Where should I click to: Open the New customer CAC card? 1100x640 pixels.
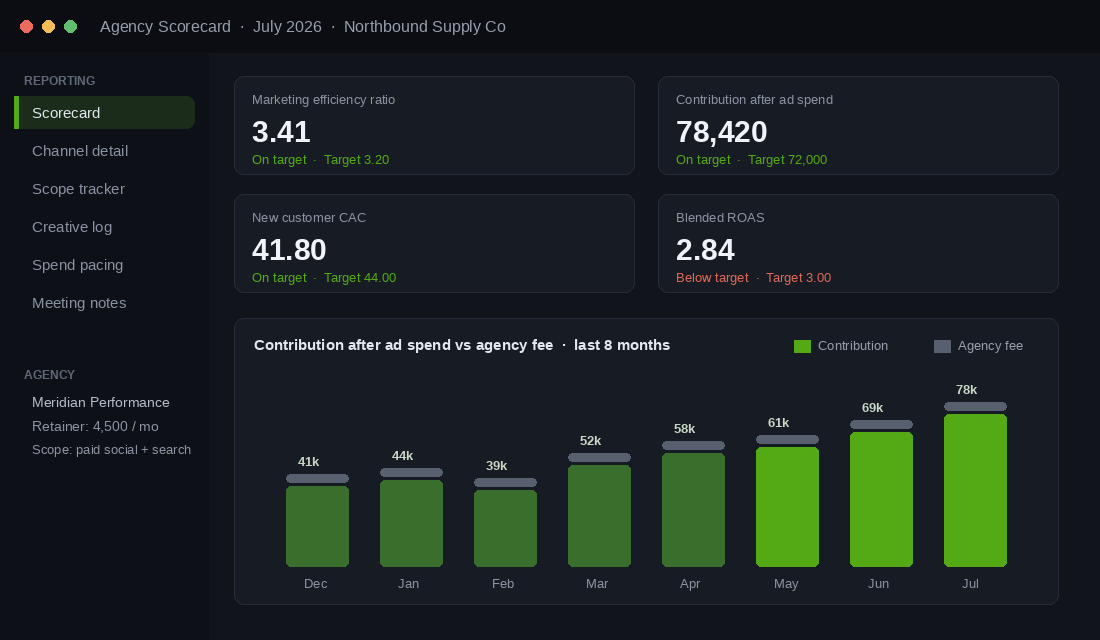434,244
